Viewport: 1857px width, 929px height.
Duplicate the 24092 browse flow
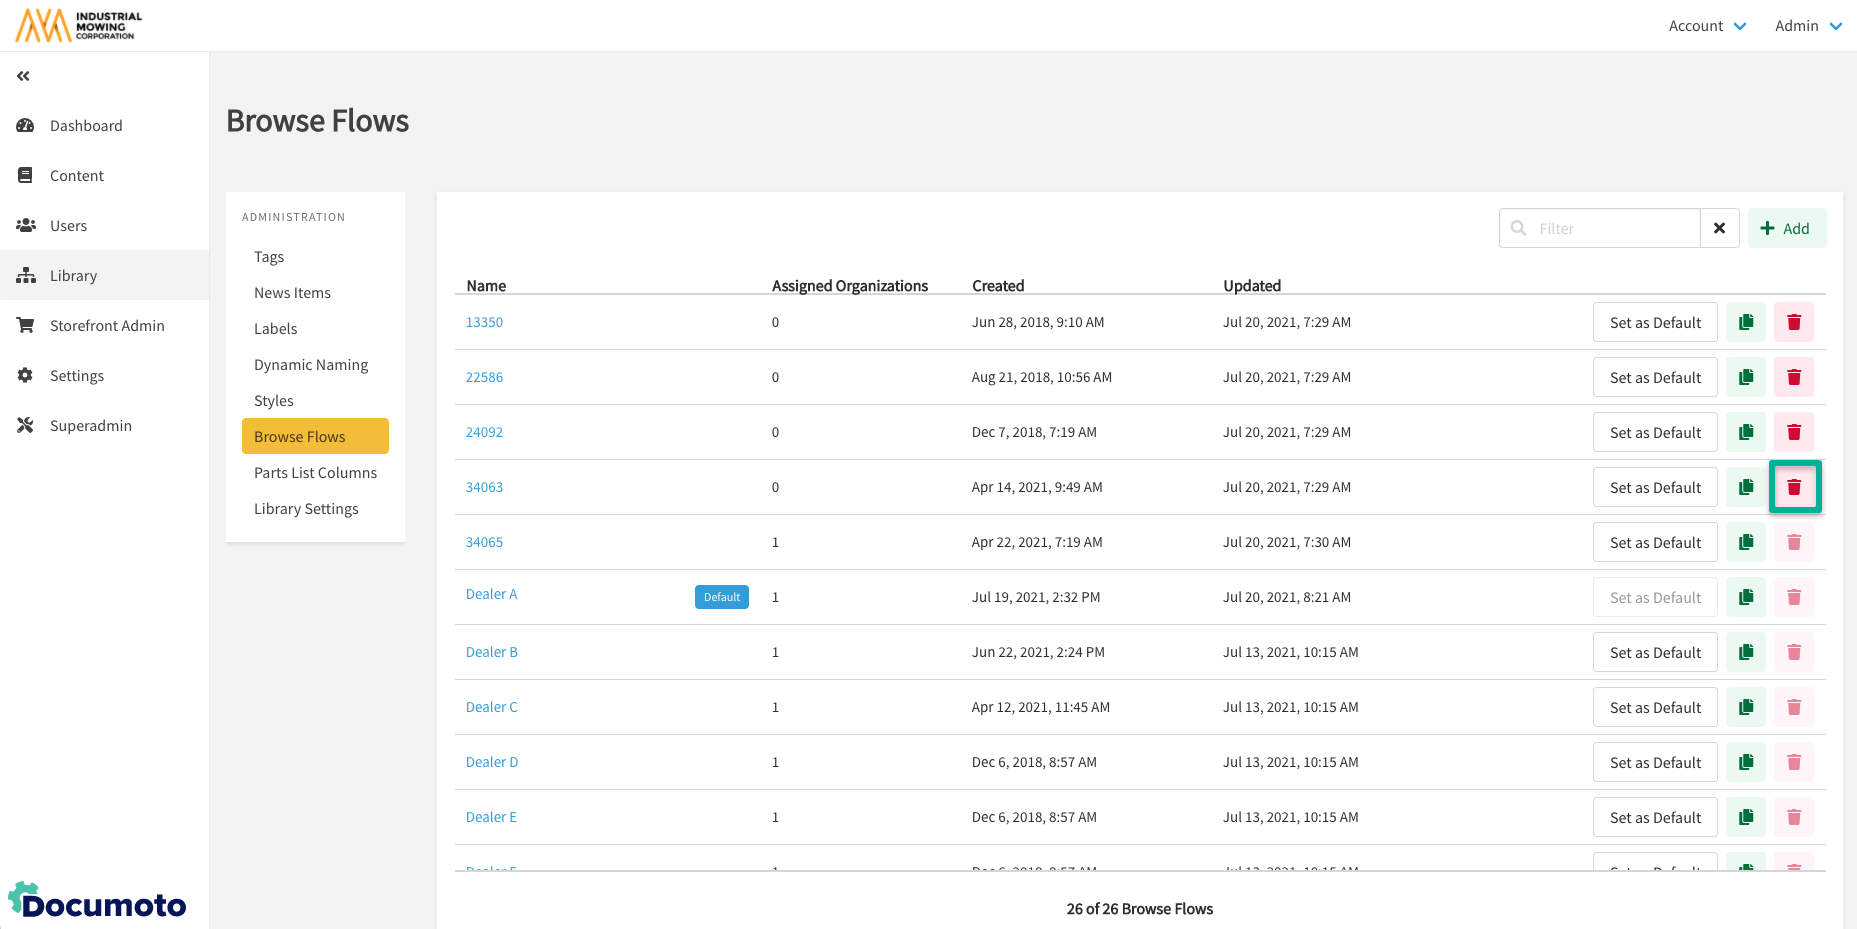[x=1746, y=432]
